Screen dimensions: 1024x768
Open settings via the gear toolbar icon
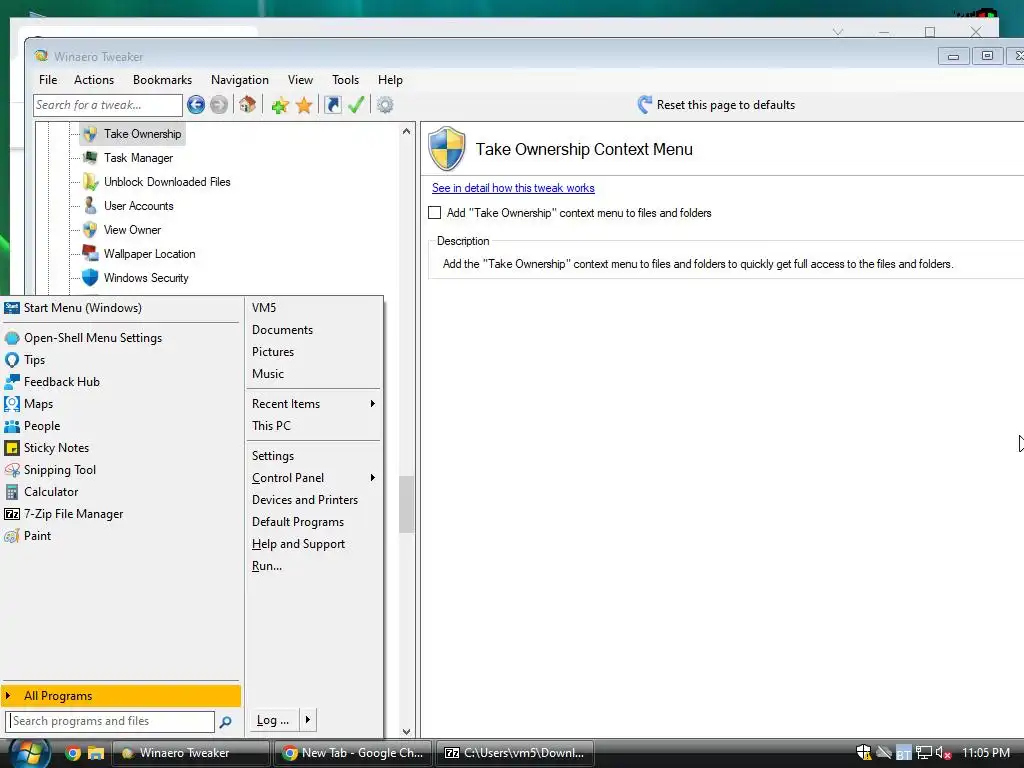(x=385, y=104)
